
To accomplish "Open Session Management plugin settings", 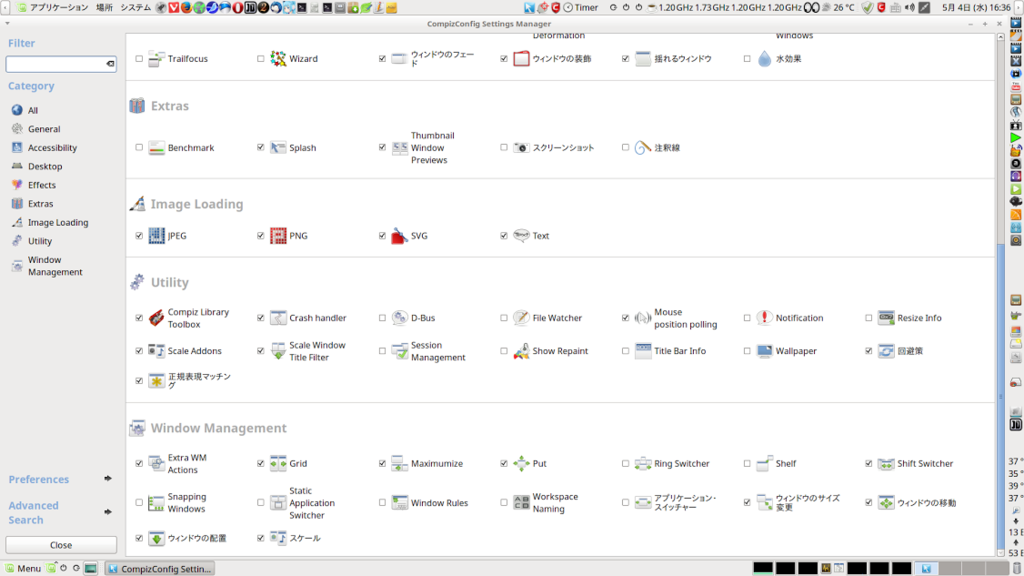I will click(x=428, y=351).
